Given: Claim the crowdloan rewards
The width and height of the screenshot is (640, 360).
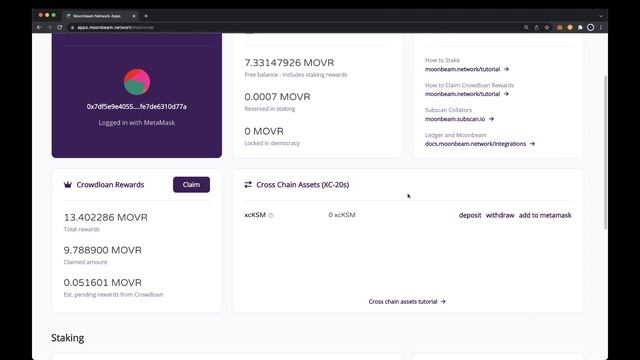Looking at the screenshot, I should pos(191,184).
